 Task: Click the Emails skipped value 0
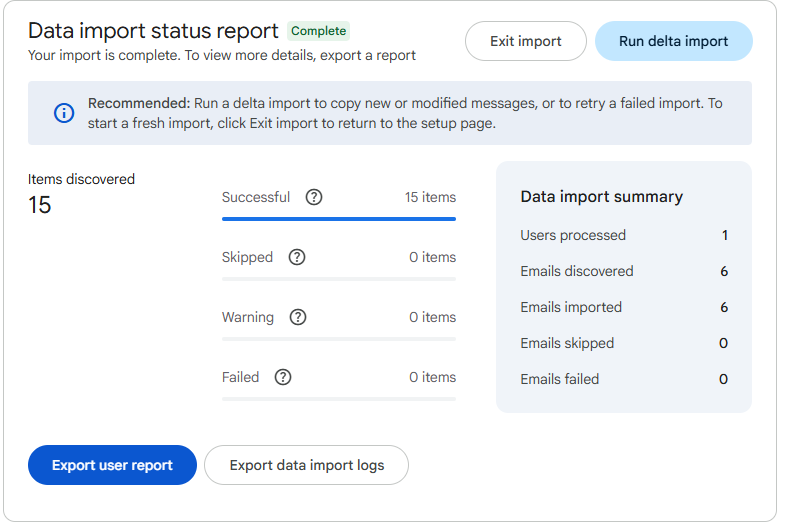click(724, 343)
